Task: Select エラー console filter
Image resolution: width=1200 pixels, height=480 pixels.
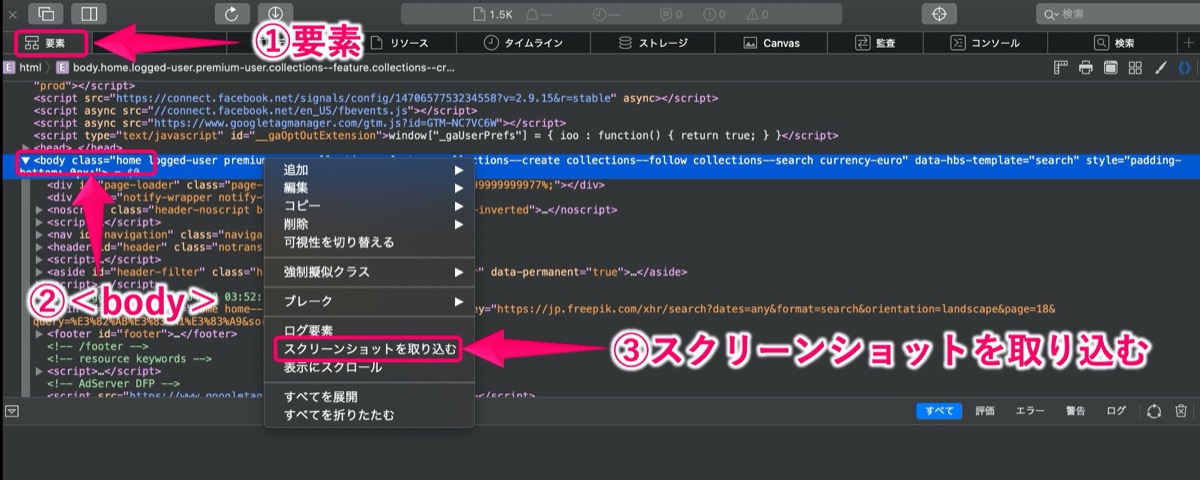Action: 1030,411
